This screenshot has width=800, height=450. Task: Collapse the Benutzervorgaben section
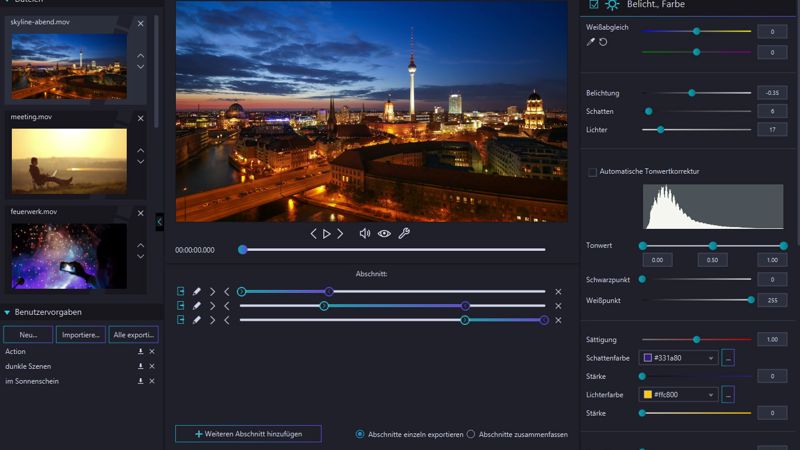click(x=7, y=312)
